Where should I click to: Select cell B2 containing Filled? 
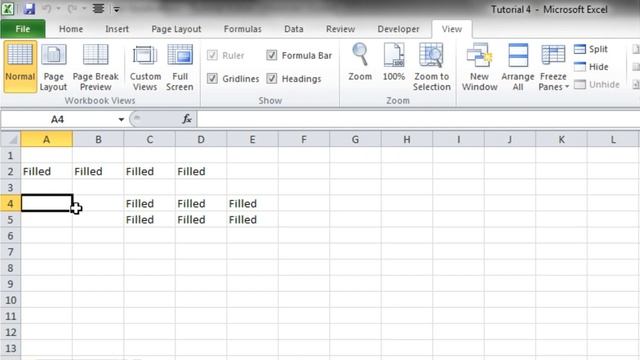click(x=98, y=171)
